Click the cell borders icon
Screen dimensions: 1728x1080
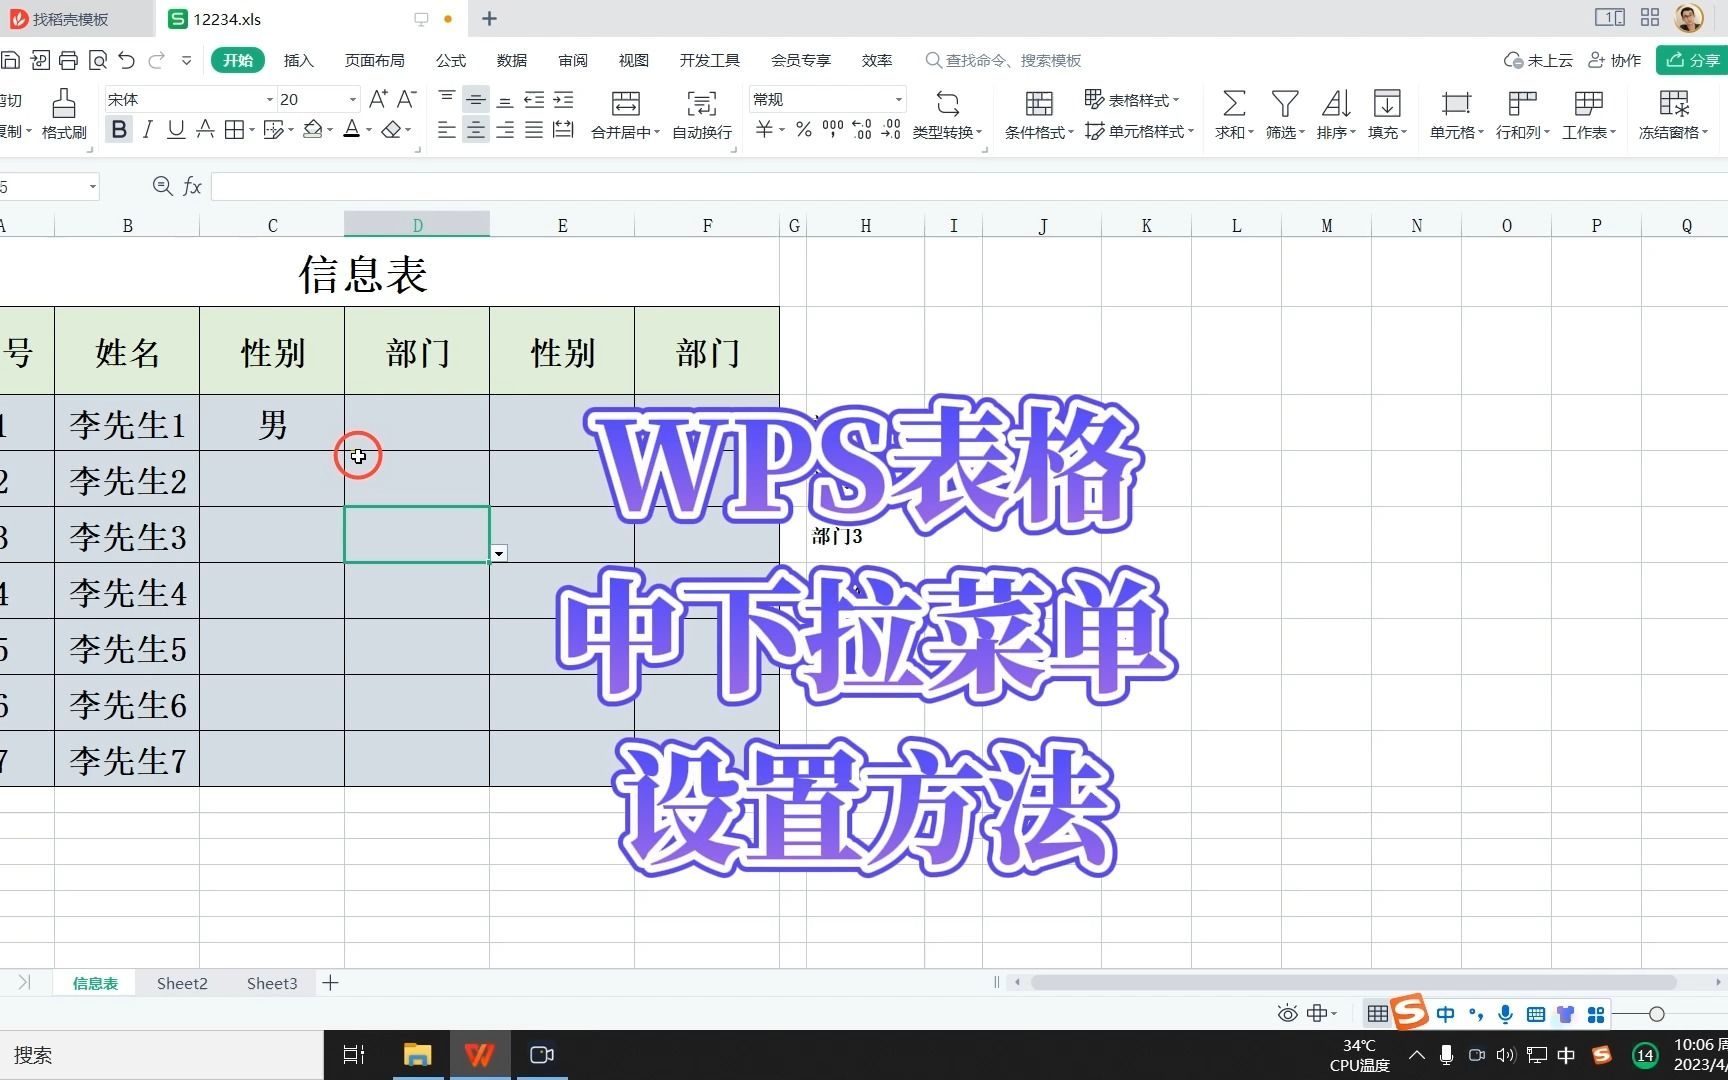point(234,130)
